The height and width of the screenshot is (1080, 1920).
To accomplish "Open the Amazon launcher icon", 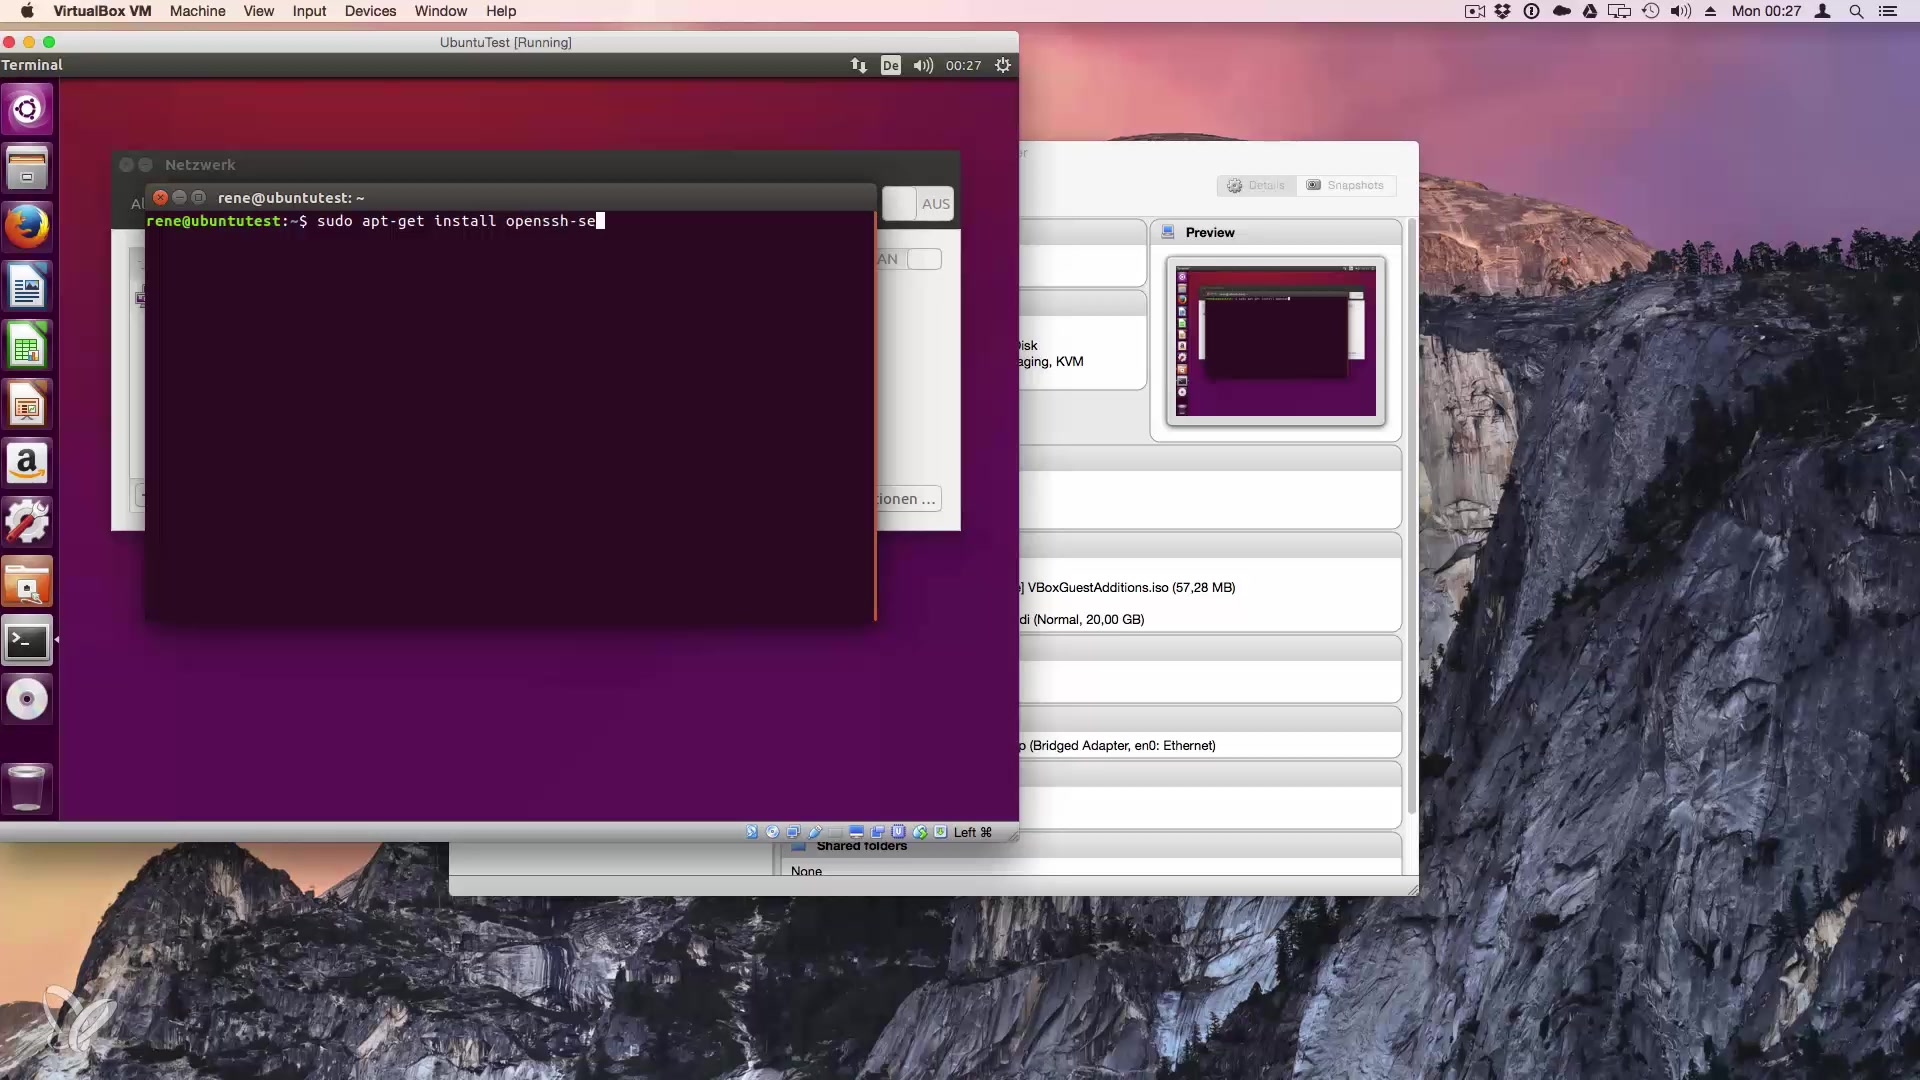I will (27, 464).
